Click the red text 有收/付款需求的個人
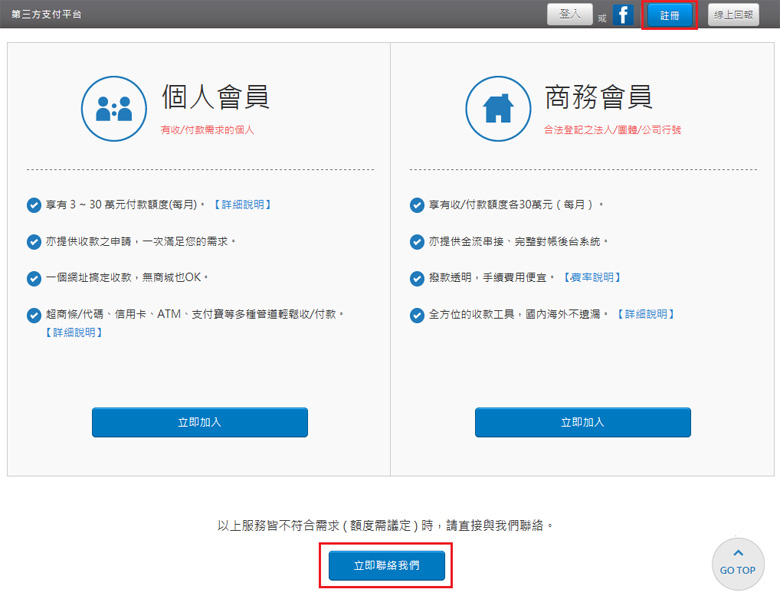780x599 pixels. pos(207,130)
